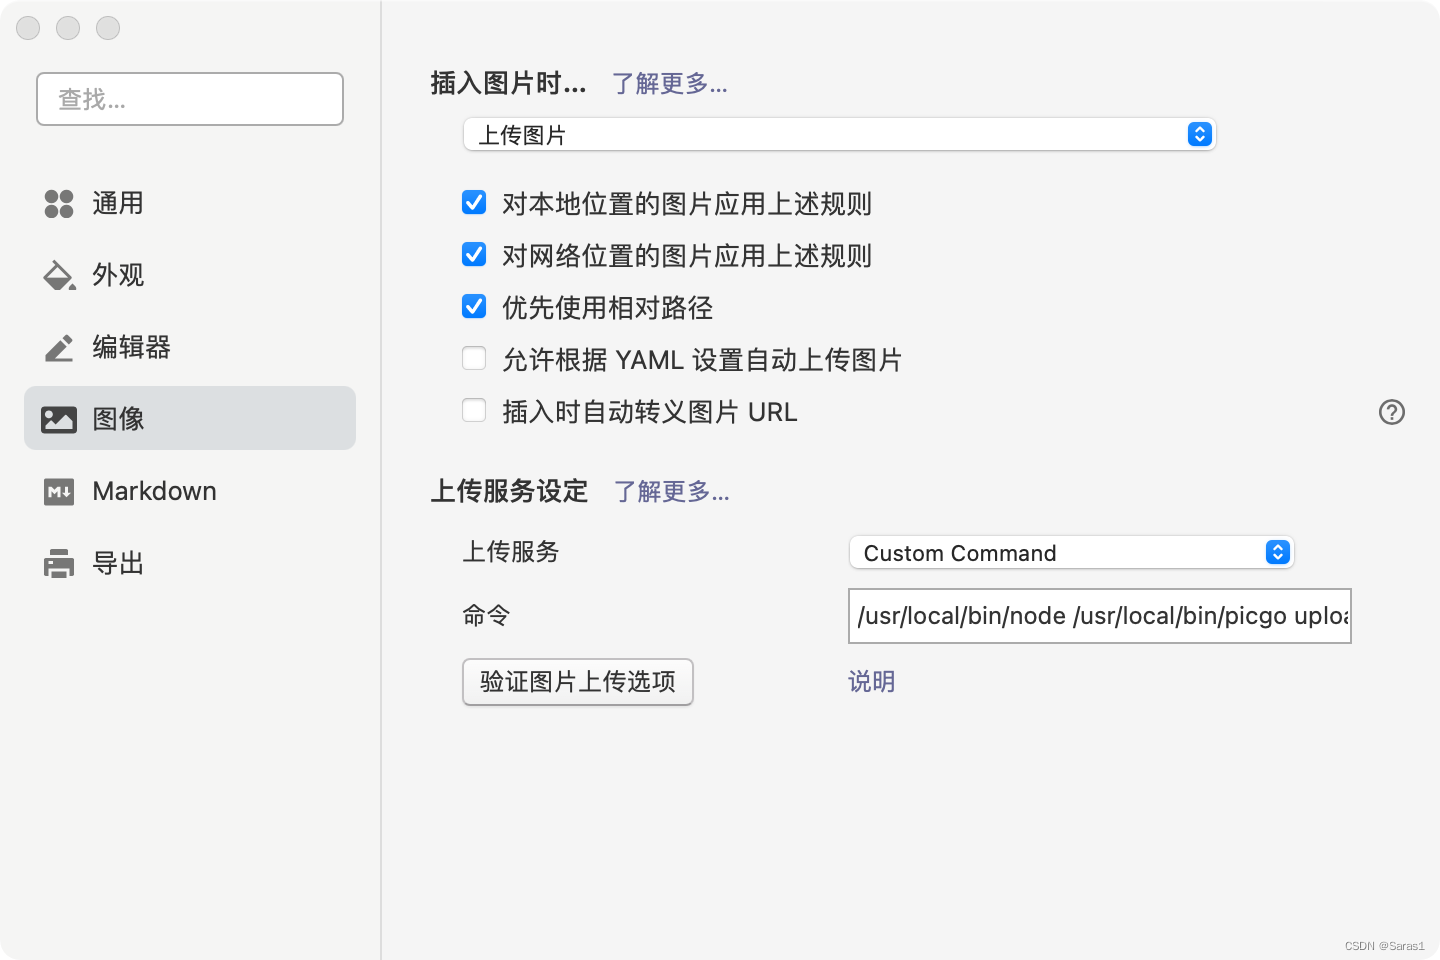This screenshot has height=960, width=1440.
Task: Click the help question mark icon
Action: coord(1391,412)
